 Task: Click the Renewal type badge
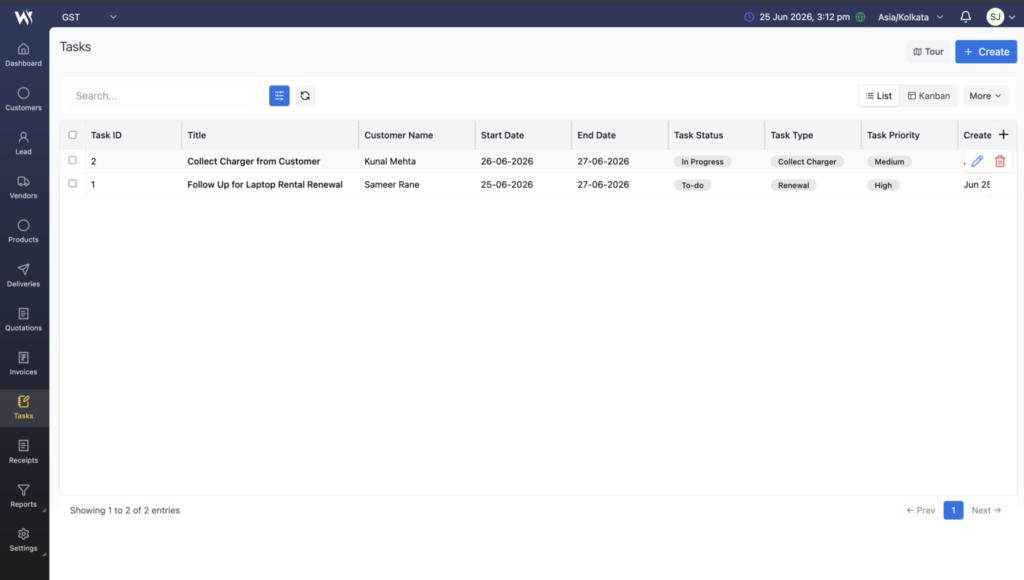[x=793, y=185]
